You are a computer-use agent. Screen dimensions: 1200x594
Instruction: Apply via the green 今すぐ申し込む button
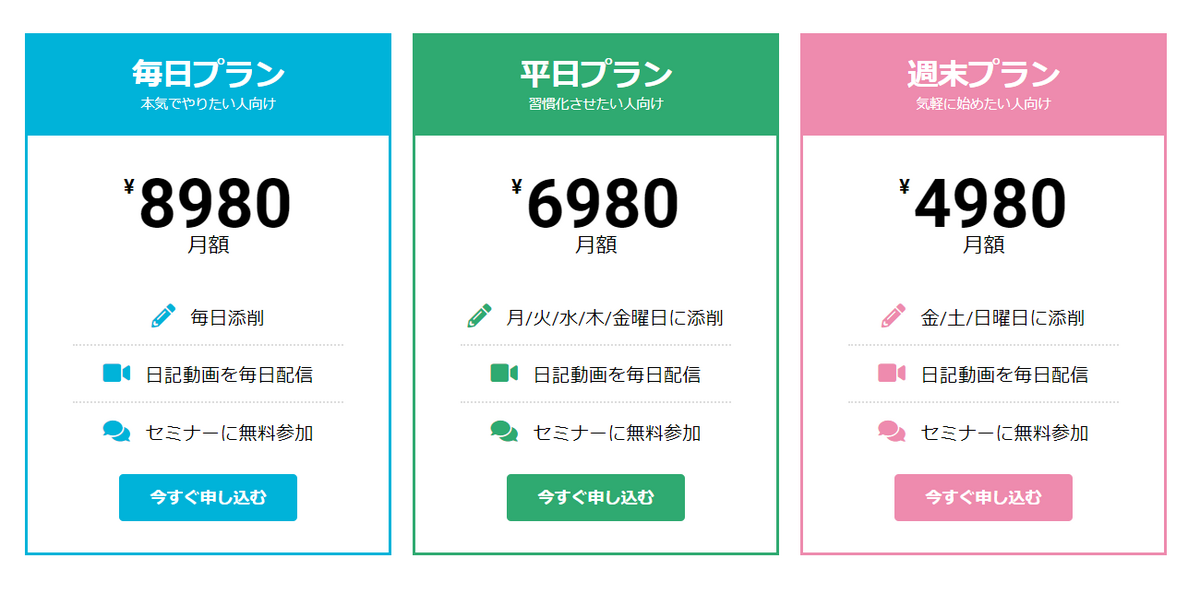596,497
